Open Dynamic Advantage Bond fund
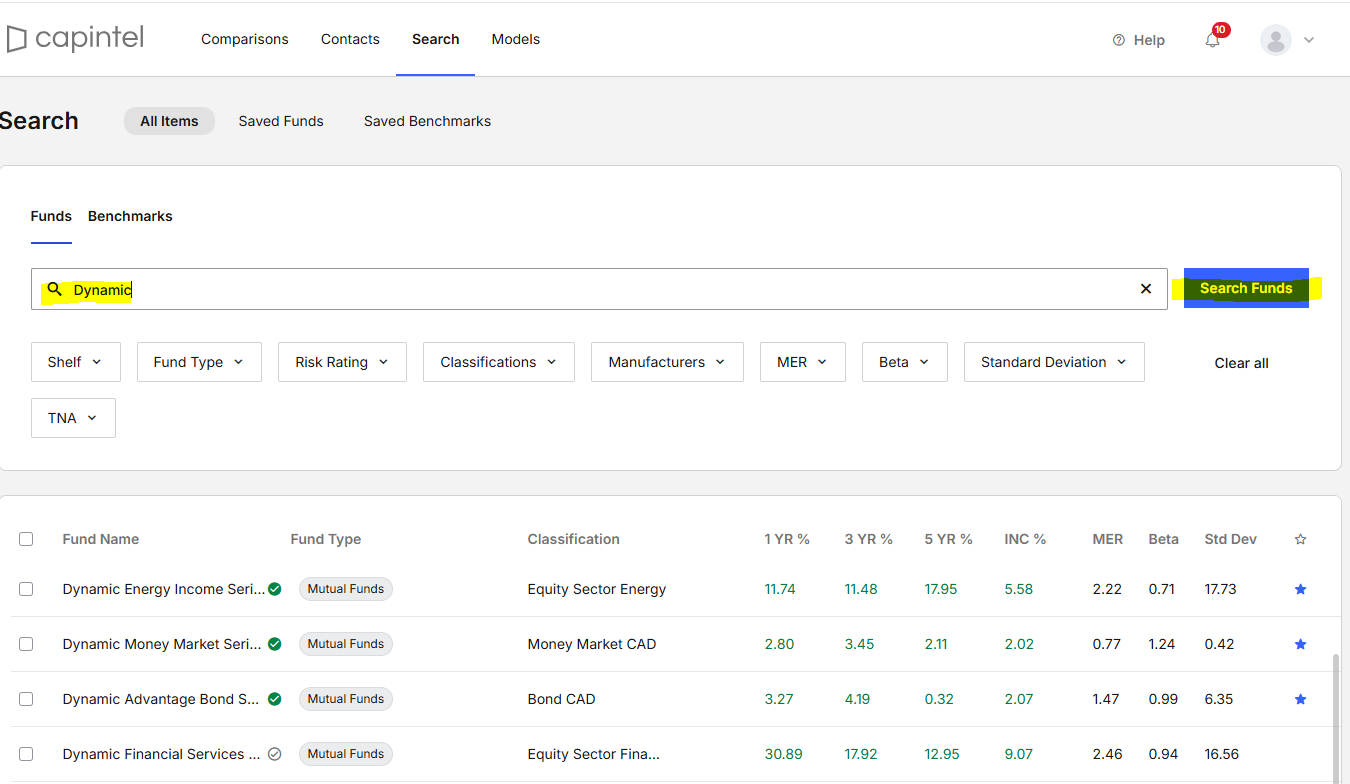 (161, 699)
